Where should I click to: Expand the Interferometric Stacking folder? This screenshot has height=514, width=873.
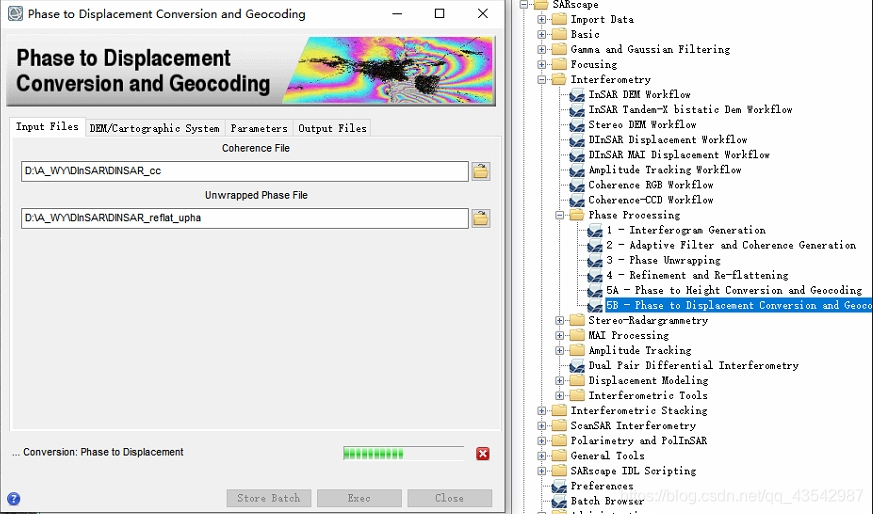point(541,410)
